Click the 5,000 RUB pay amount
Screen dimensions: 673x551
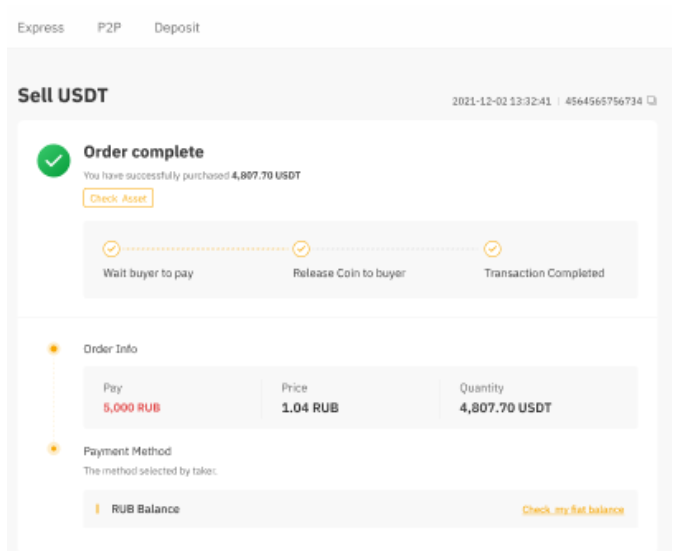pos(131,408)
